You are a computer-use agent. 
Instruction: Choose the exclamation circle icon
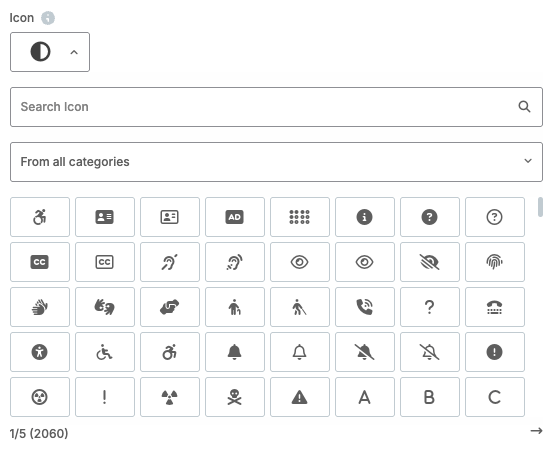494,352
